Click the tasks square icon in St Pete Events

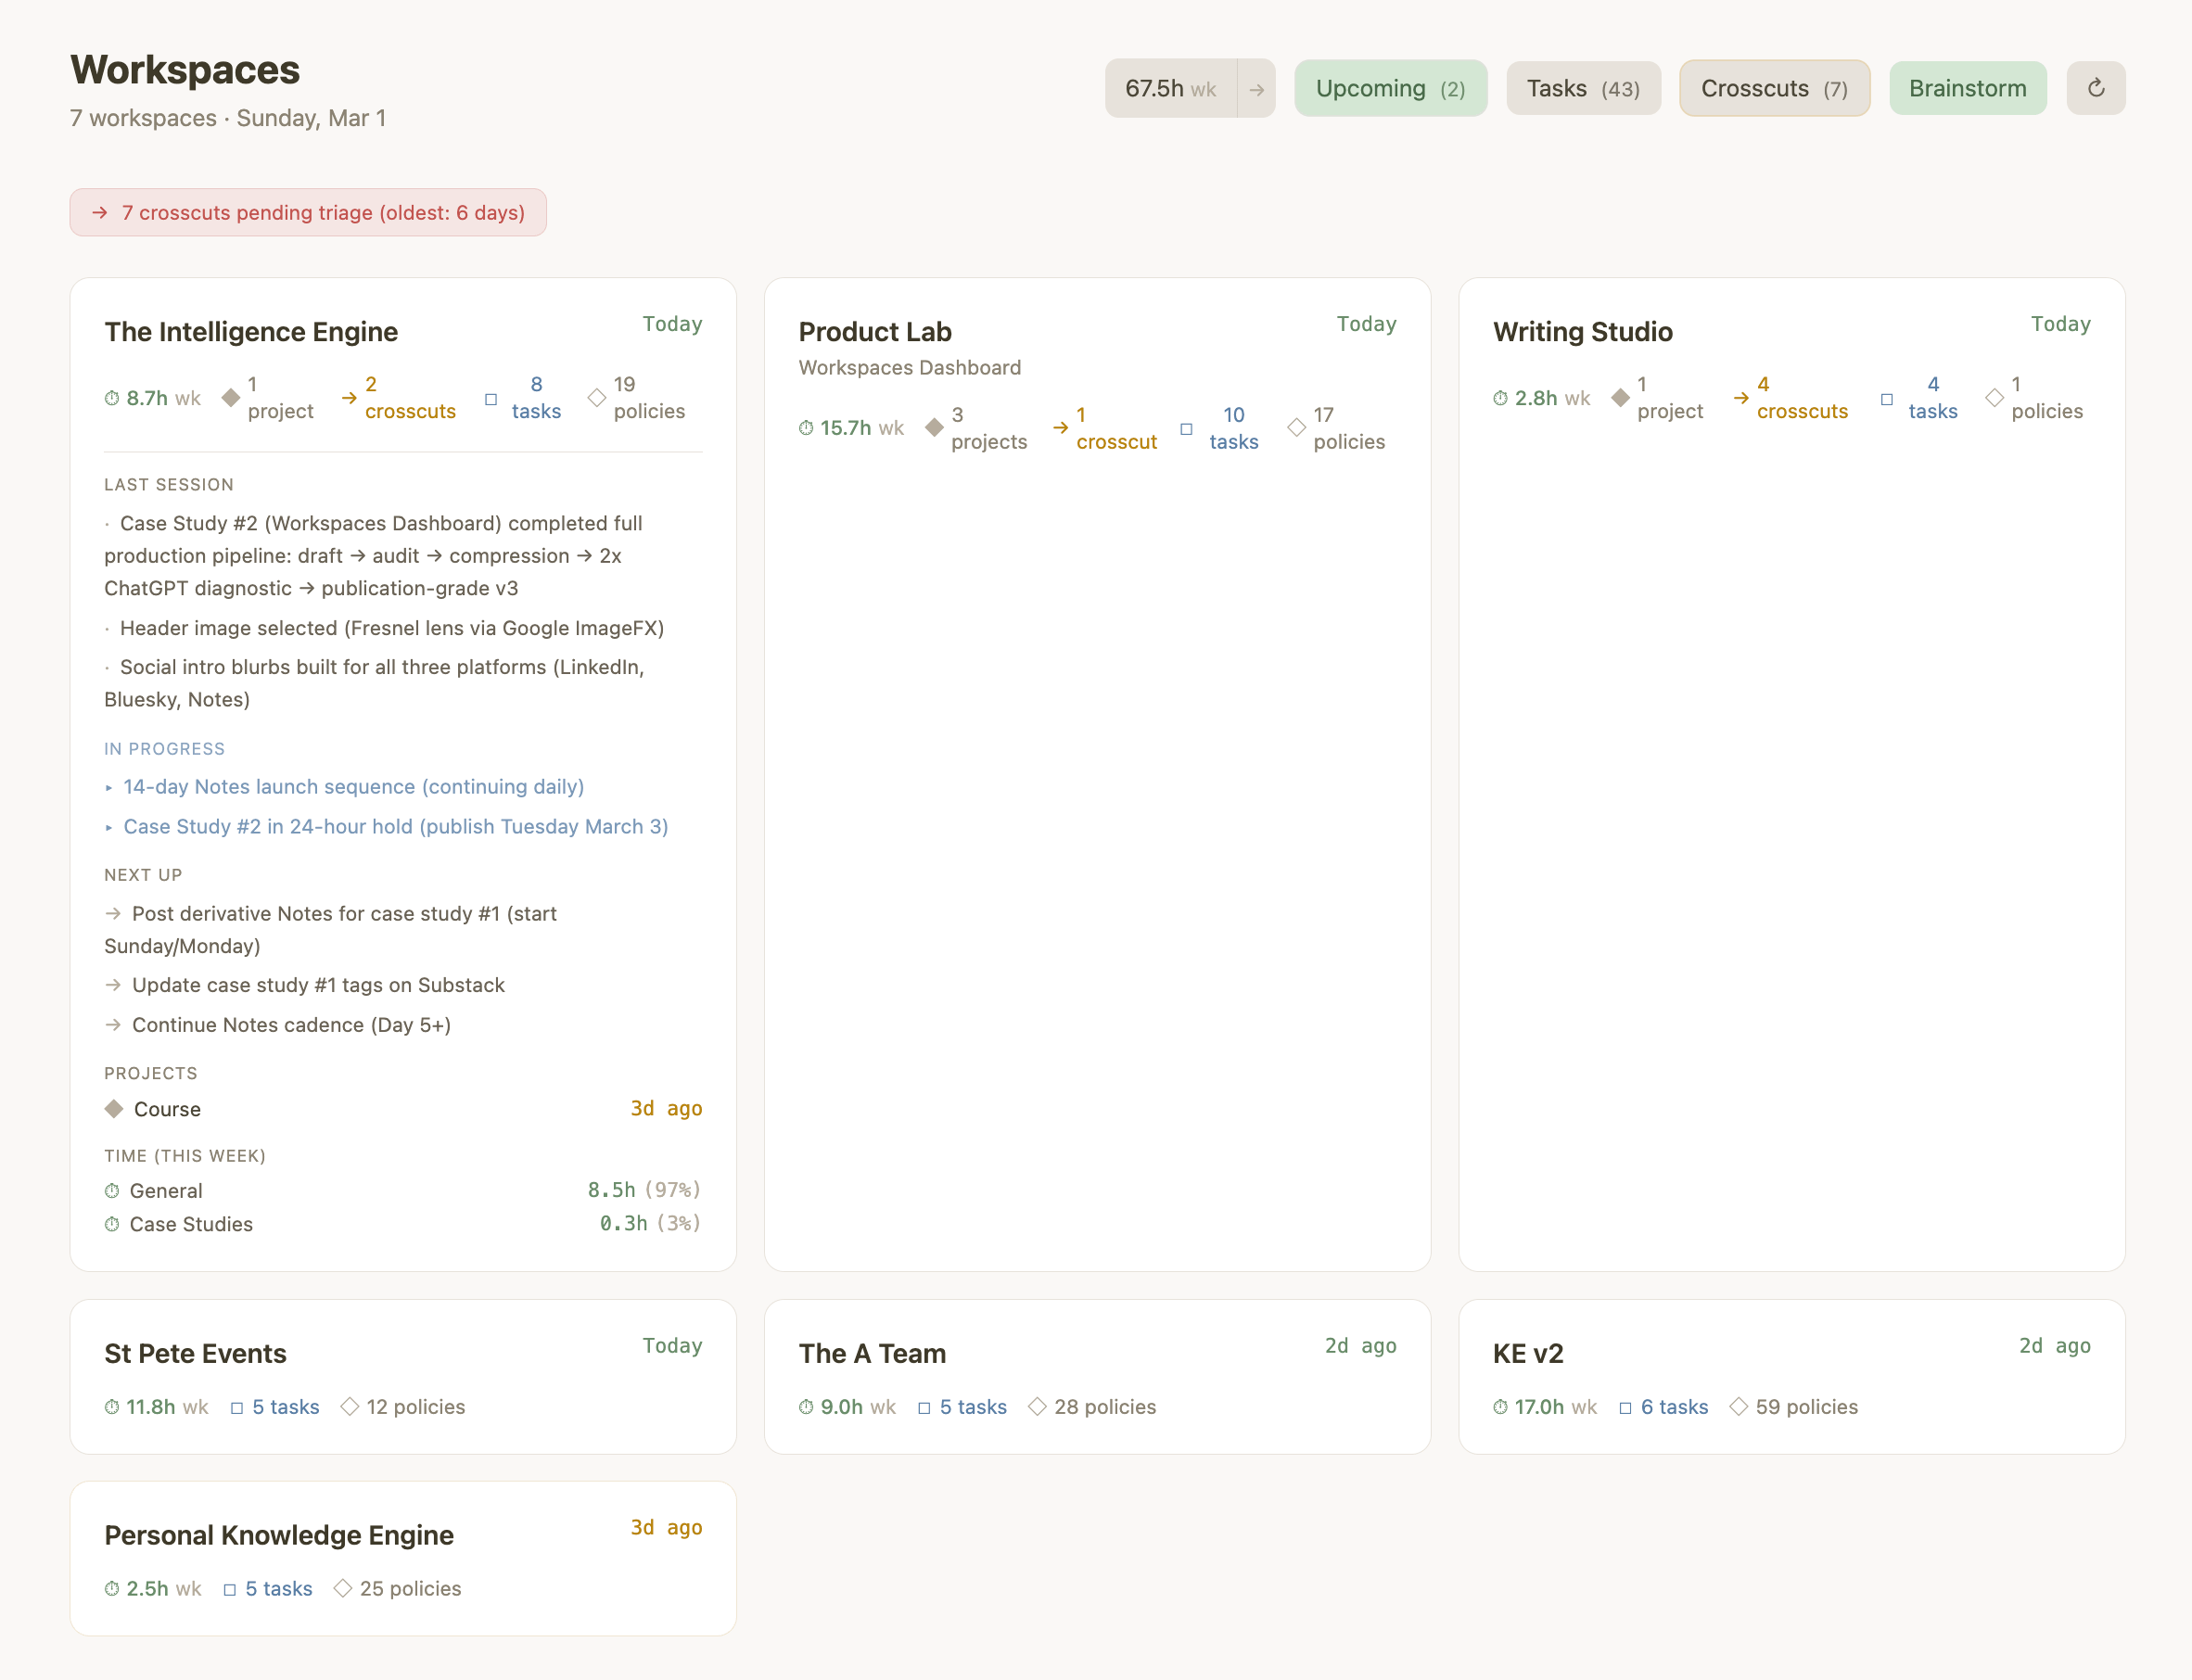coord(237,1408)
